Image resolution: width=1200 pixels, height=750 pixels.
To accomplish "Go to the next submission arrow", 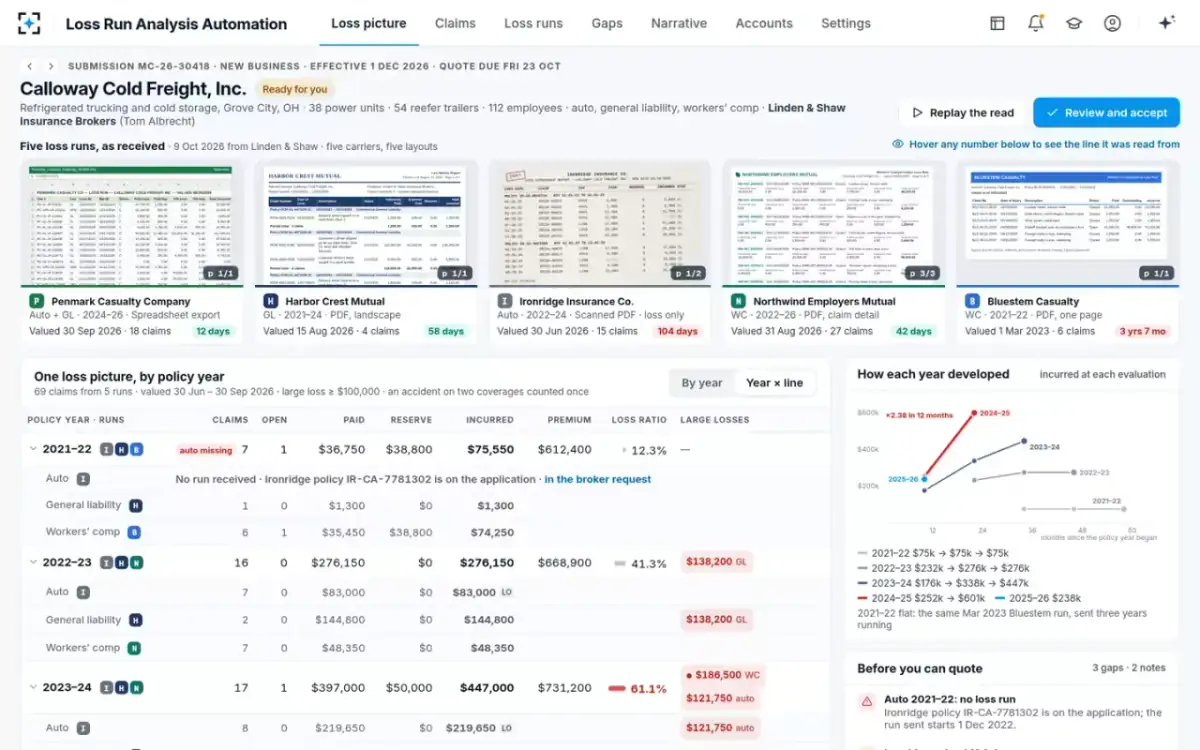I will click(x=51, y=66).
